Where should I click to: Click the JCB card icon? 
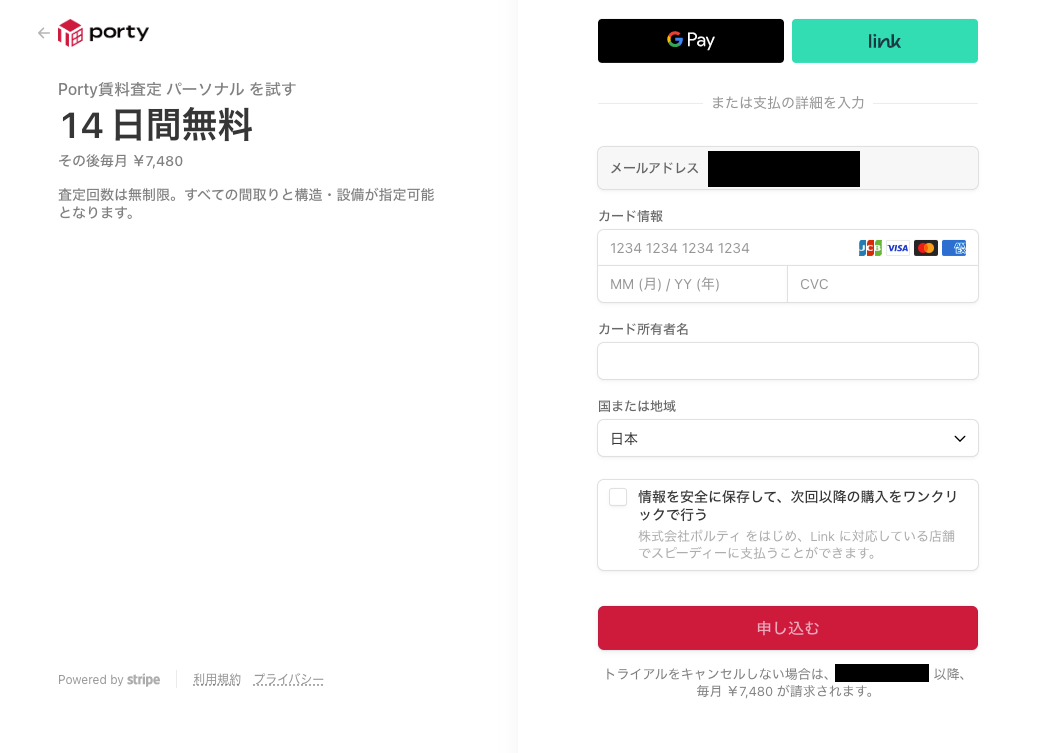(870, 248)
